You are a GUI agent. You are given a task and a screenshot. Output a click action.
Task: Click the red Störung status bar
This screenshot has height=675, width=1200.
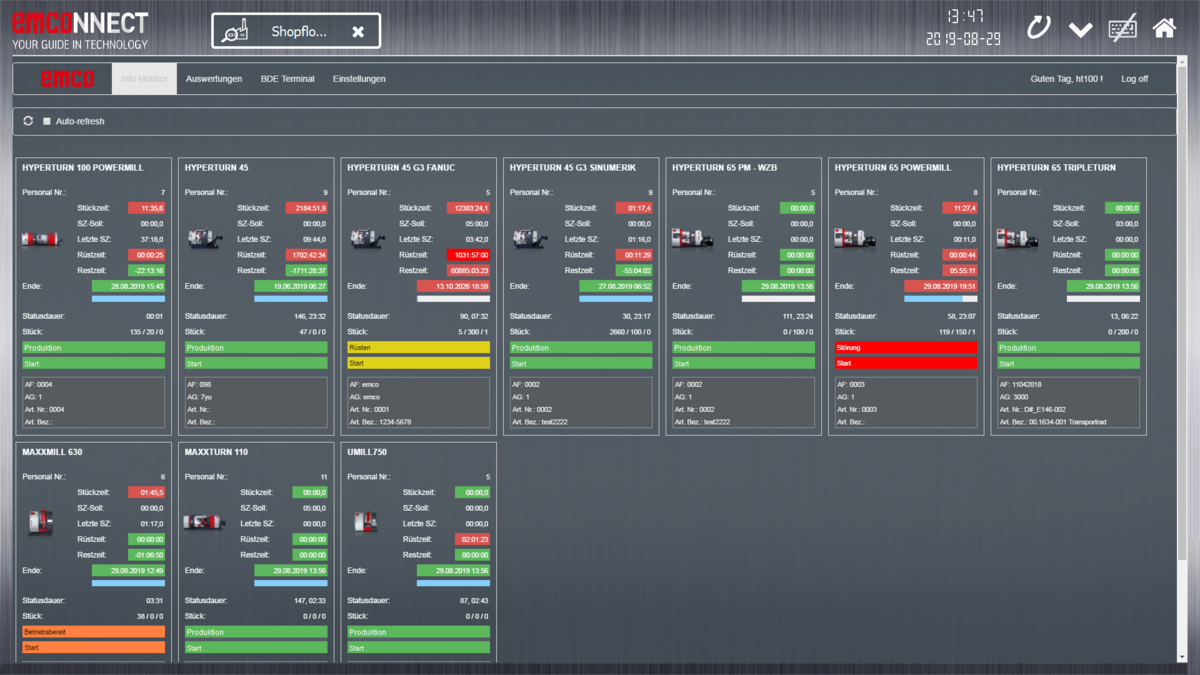click(905, 347)
